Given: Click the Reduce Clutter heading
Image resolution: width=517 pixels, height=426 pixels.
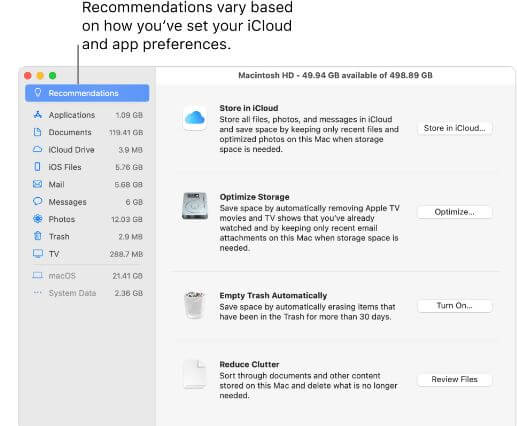Looking at the screenshot, I should [x=249, y=364].
